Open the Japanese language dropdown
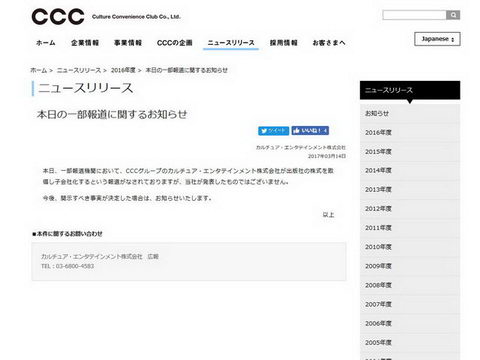Screen dimensions: 480x360 (437, 39)
